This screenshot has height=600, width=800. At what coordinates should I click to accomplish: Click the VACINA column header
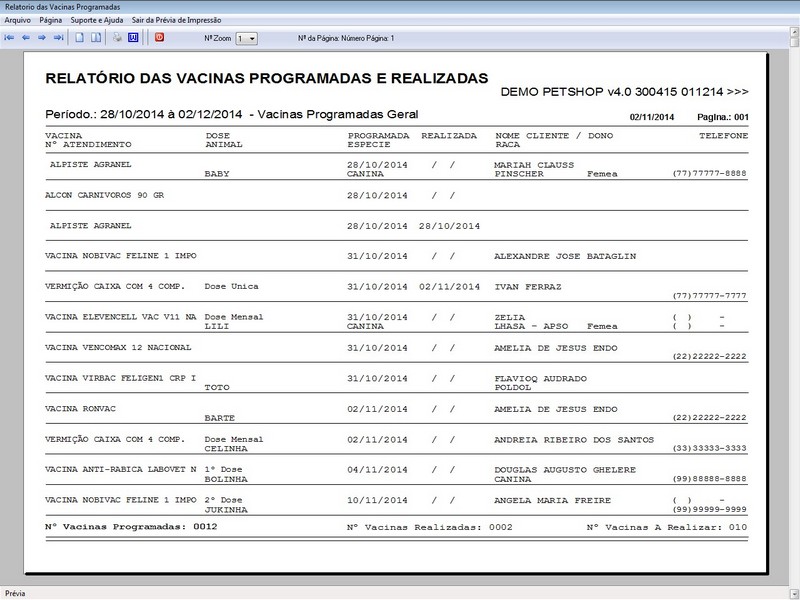click(64, 136)
